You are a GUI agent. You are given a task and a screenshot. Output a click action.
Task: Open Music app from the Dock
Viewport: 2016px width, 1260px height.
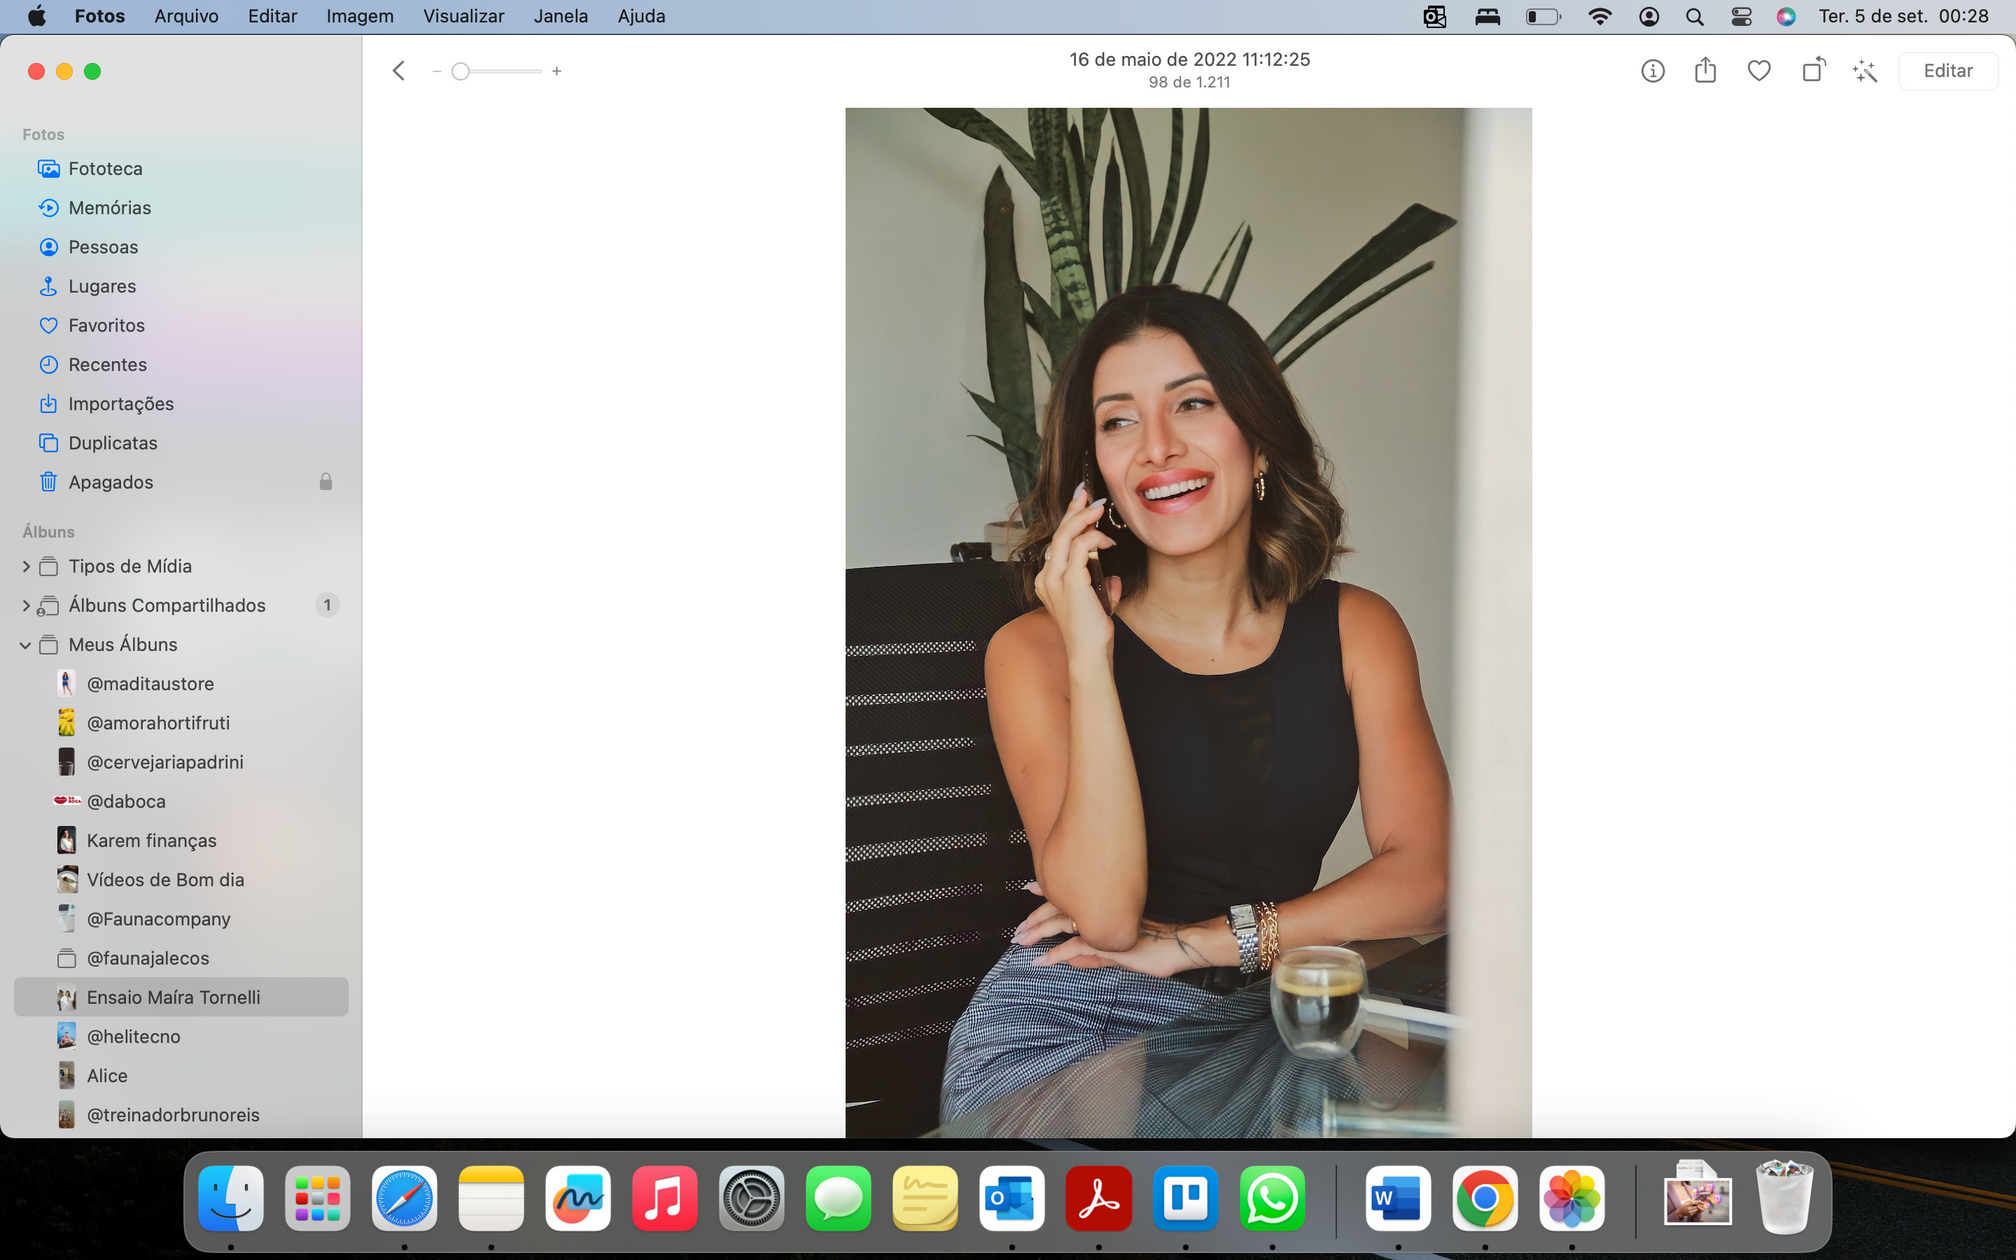point(664,1198)
